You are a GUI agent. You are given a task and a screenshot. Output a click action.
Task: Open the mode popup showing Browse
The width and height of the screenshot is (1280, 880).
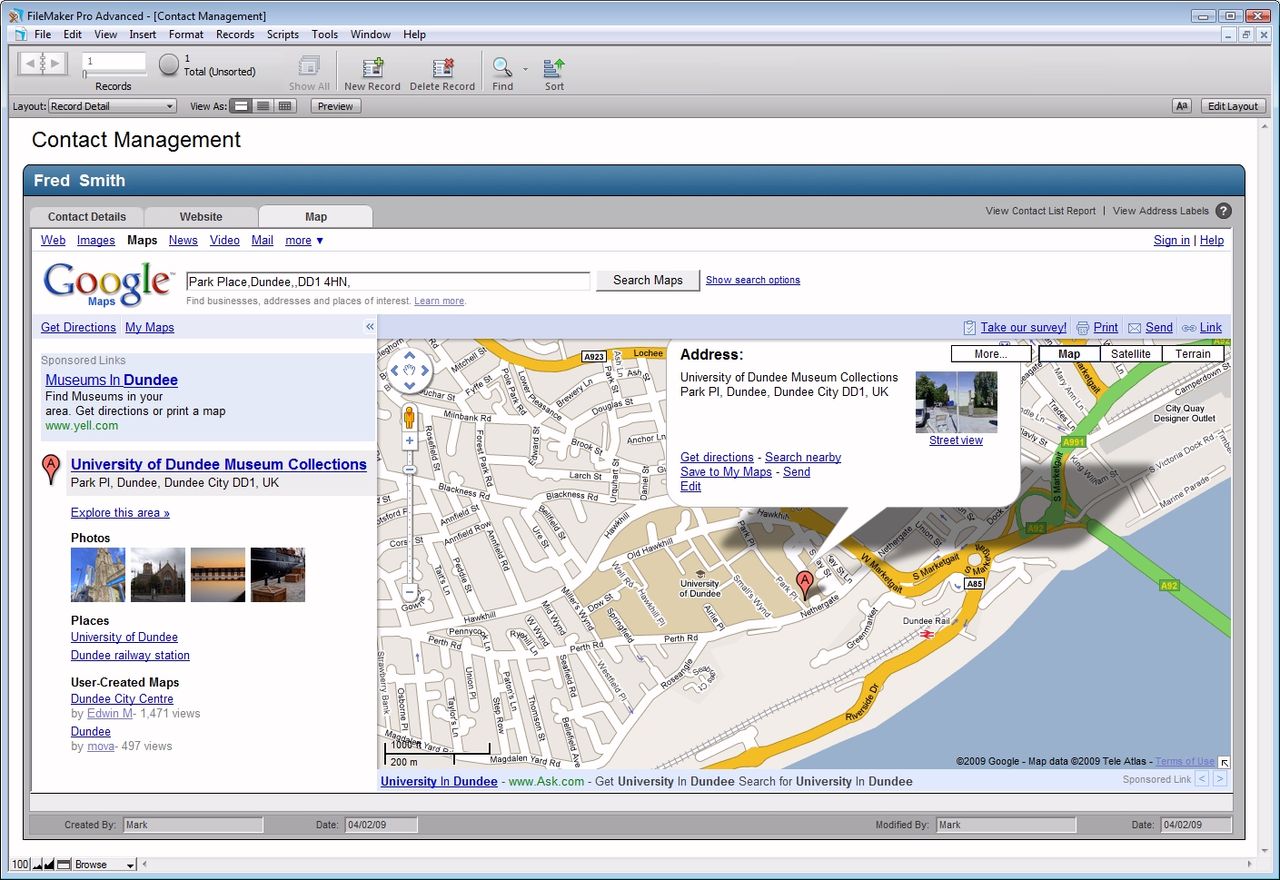104,865
